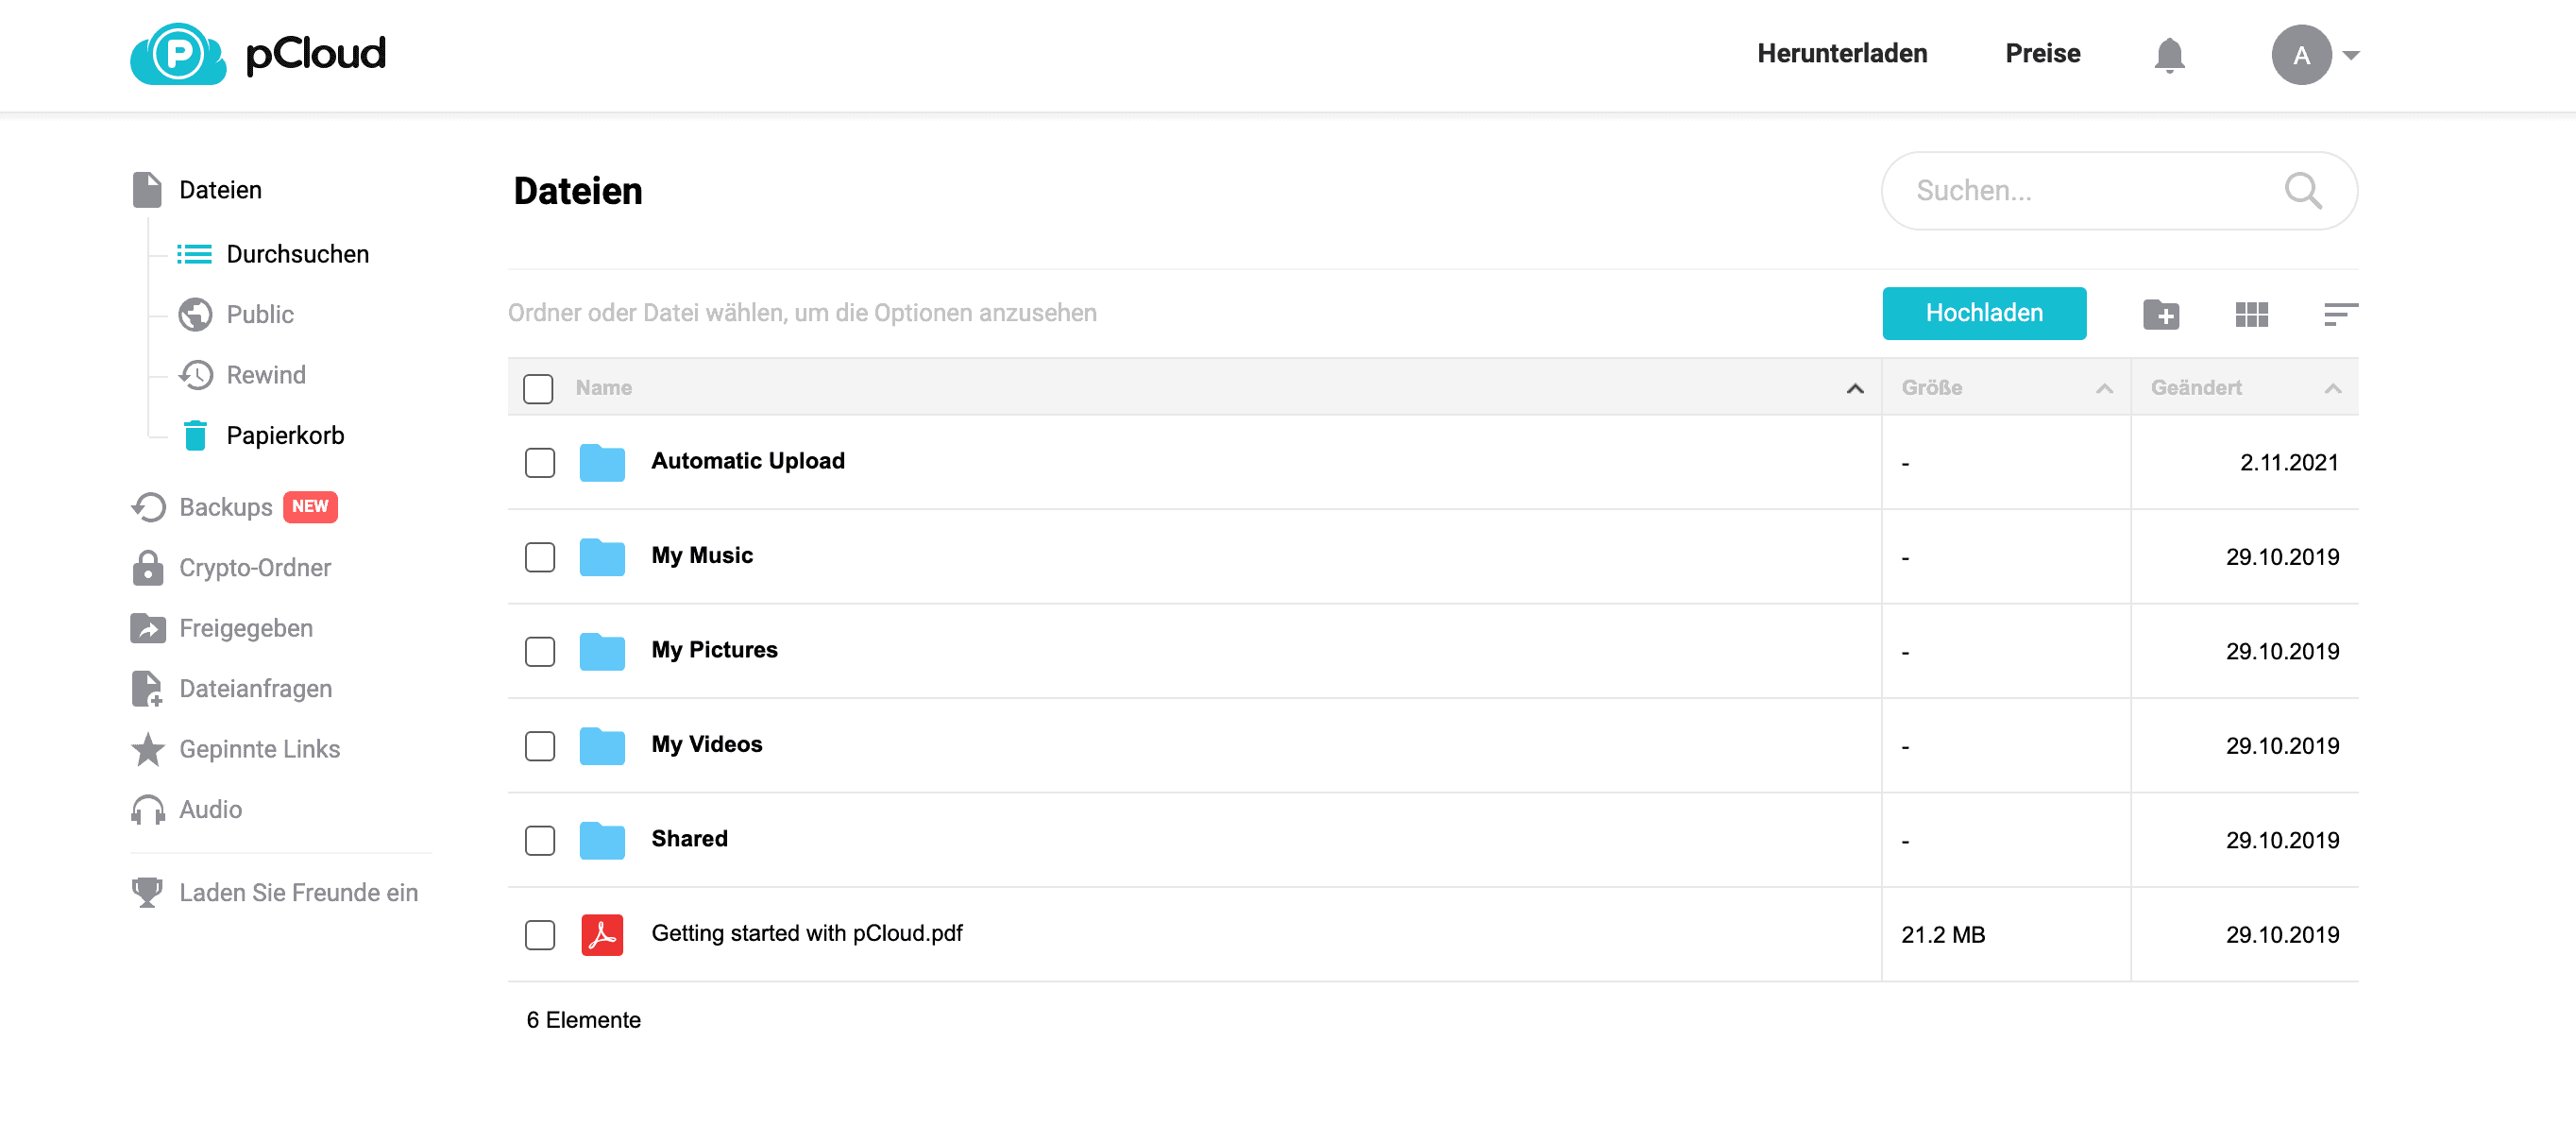Click the My Music folder icon
The image size is (2576, 1143).
[x=602, y=556]
